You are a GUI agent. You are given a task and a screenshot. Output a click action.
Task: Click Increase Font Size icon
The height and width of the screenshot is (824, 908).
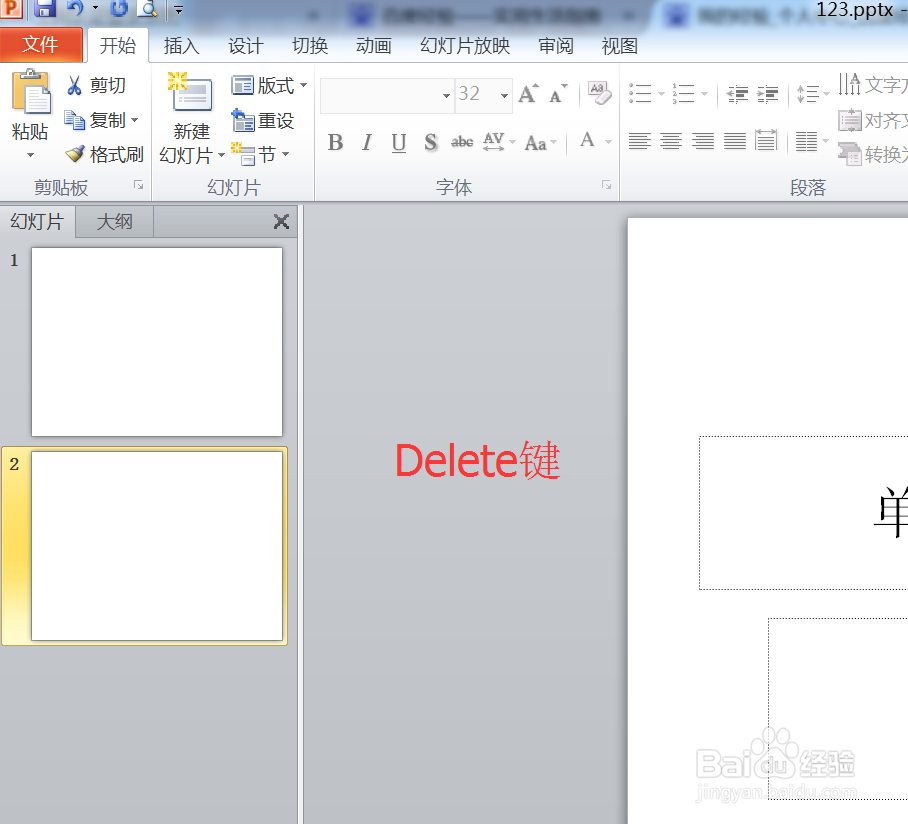click(x=528, y=93)
